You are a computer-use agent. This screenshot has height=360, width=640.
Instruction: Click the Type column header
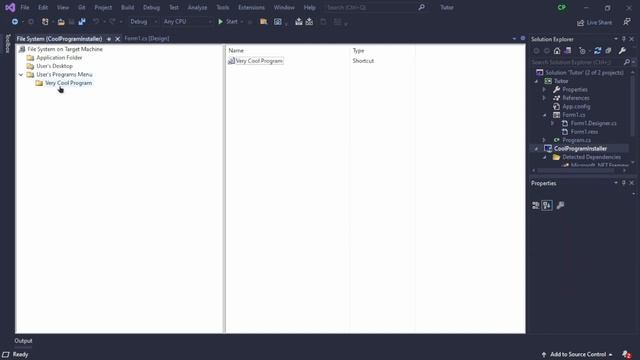(x=358, y=51)
